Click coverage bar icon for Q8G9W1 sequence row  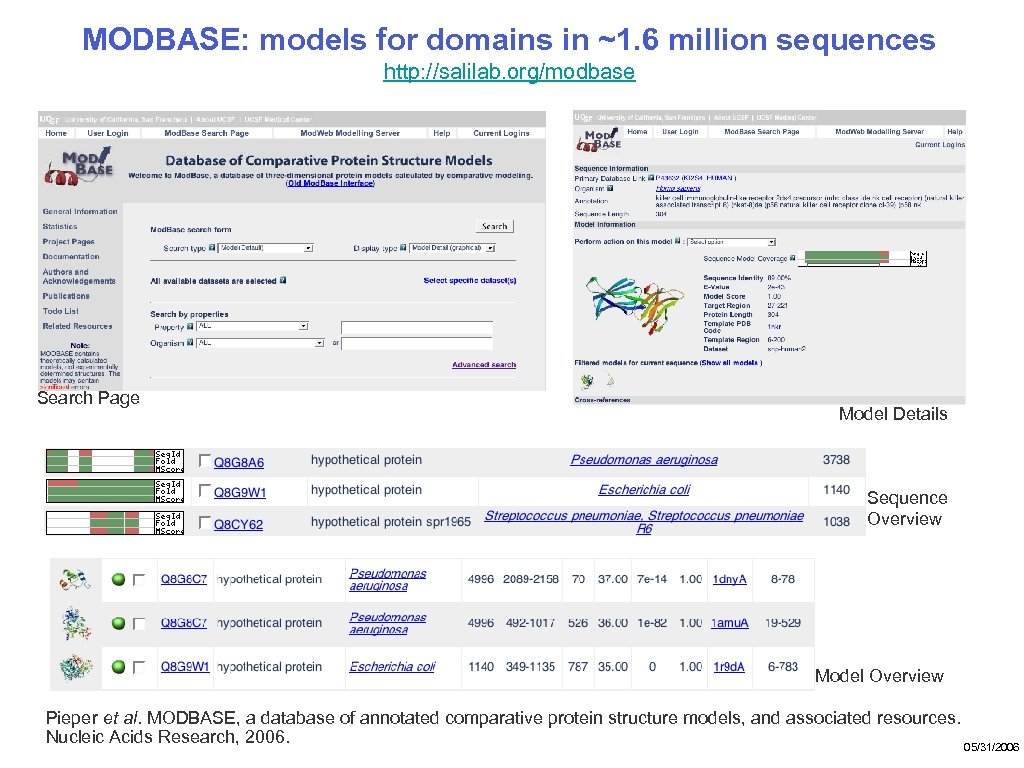click(115, 491)
